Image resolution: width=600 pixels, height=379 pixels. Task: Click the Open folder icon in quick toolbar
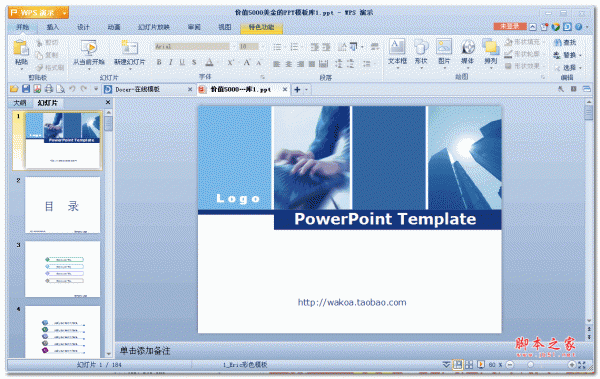click(x=14, y=89)
